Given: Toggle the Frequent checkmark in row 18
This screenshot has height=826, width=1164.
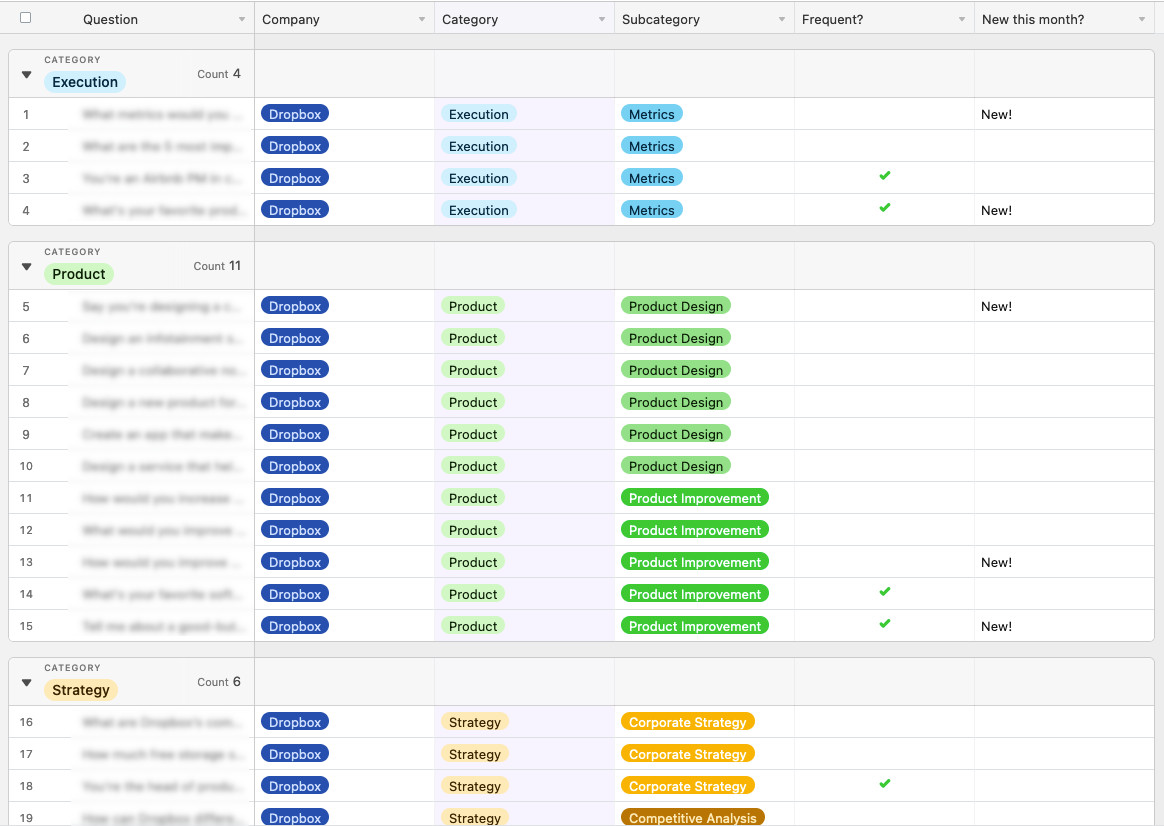Looking at the screenshot, I should pos(884,785).
